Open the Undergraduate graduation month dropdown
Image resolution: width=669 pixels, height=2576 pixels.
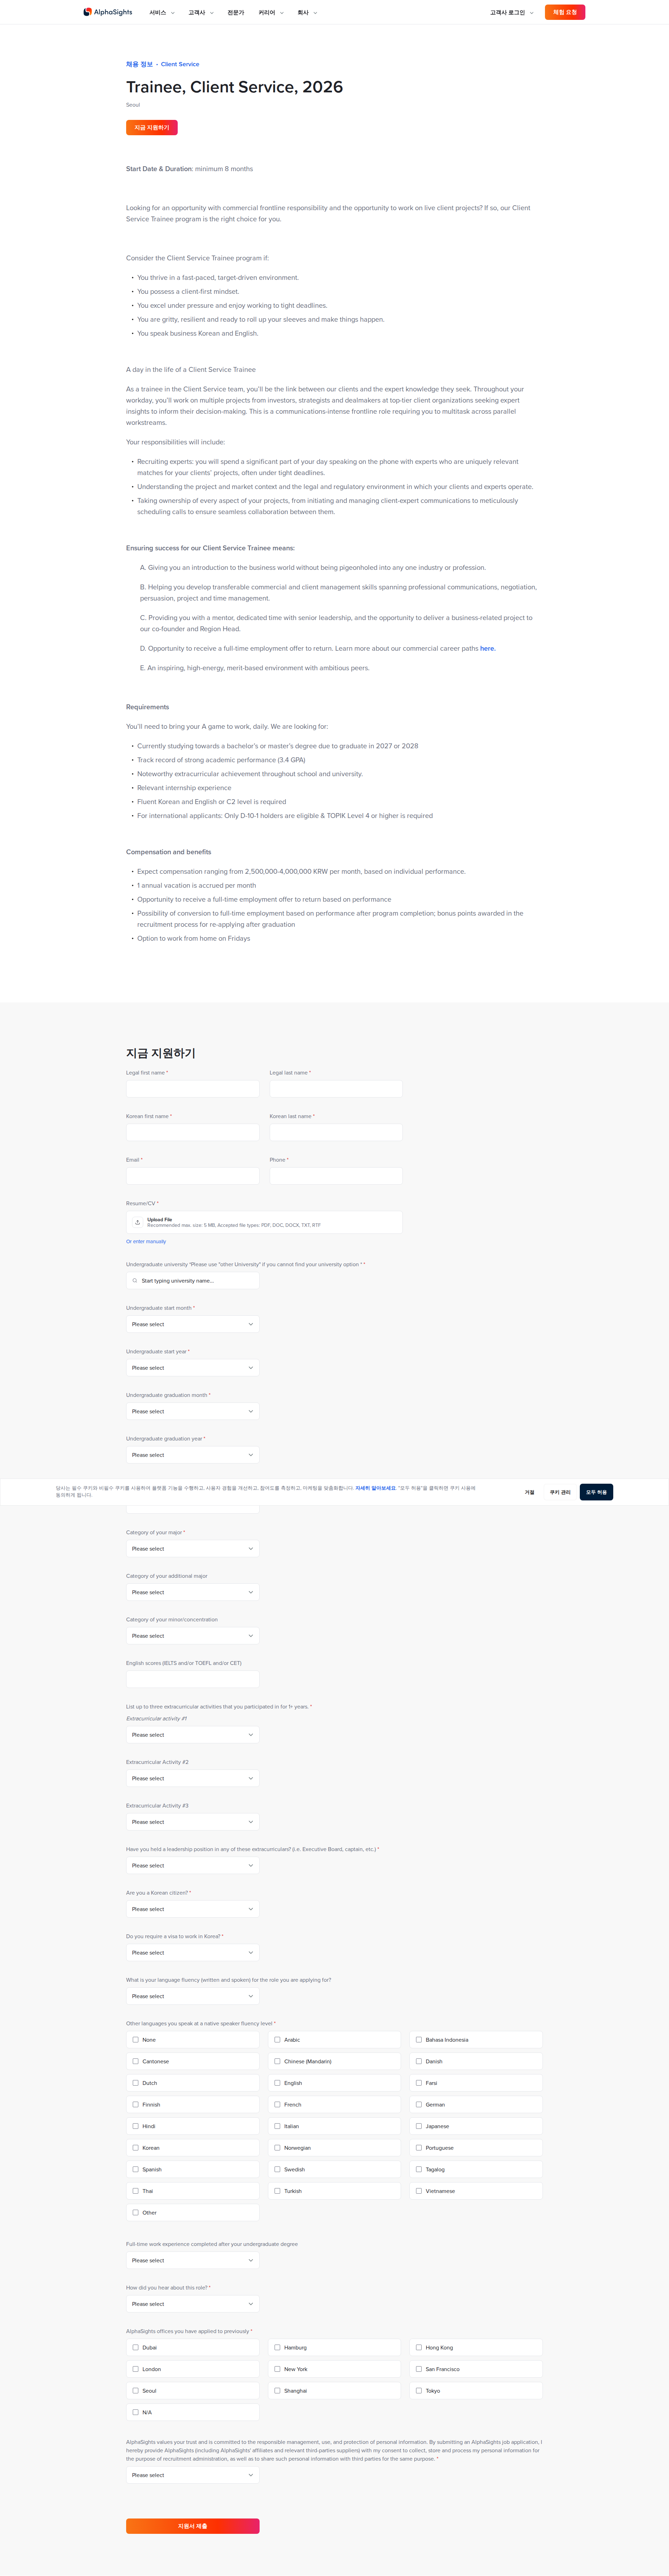[193, 1411]
